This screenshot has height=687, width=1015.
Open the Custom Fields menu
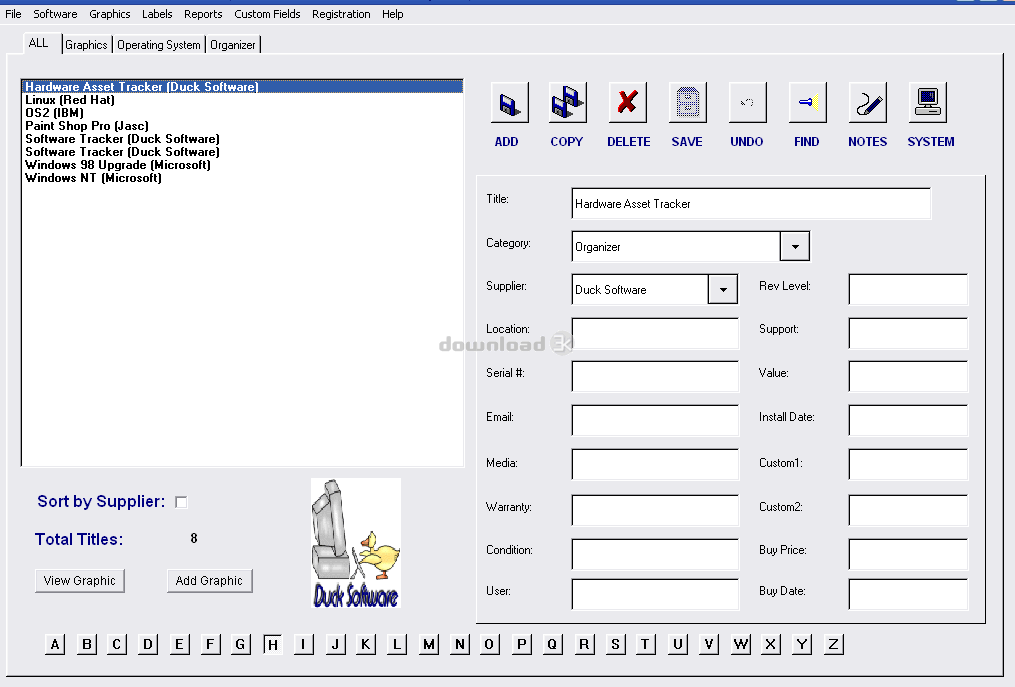pyautogui.click(x=267, y=14)
